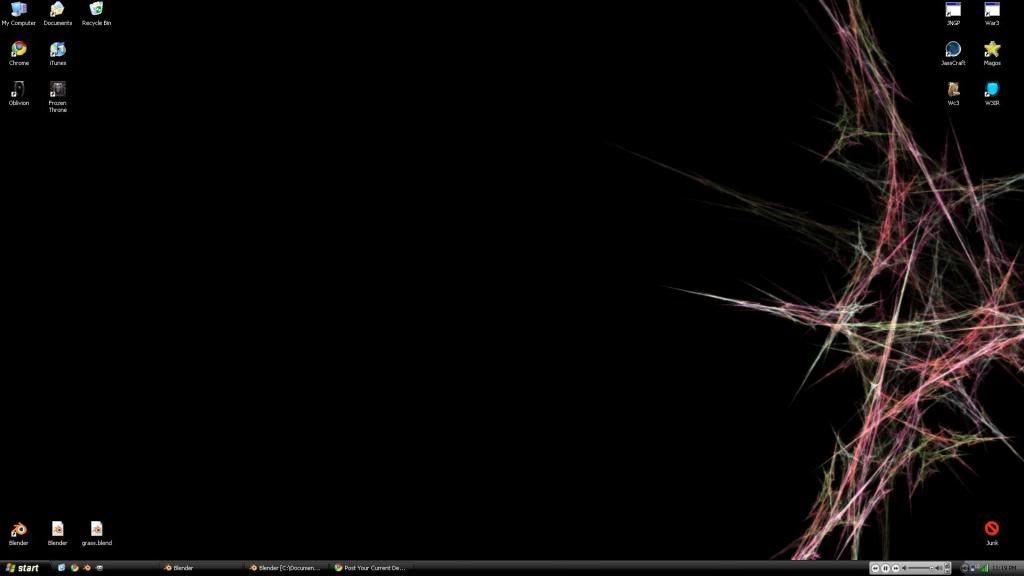
Task: Click next track on taskbar player
Action: 895,568
